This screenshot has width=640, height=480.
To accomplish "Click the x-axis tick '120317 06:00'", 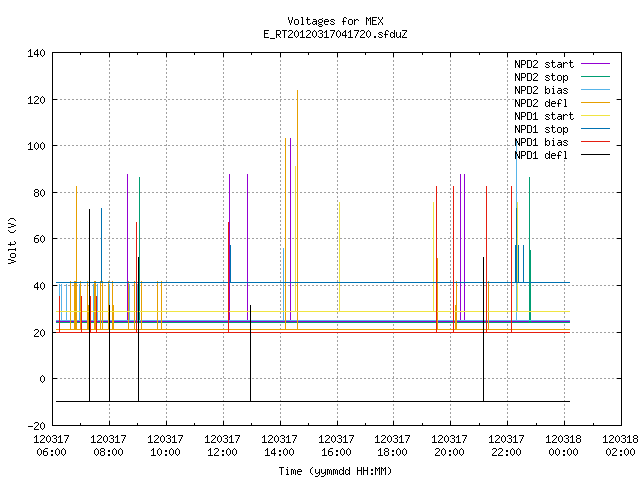I will [x=51, y=446].
